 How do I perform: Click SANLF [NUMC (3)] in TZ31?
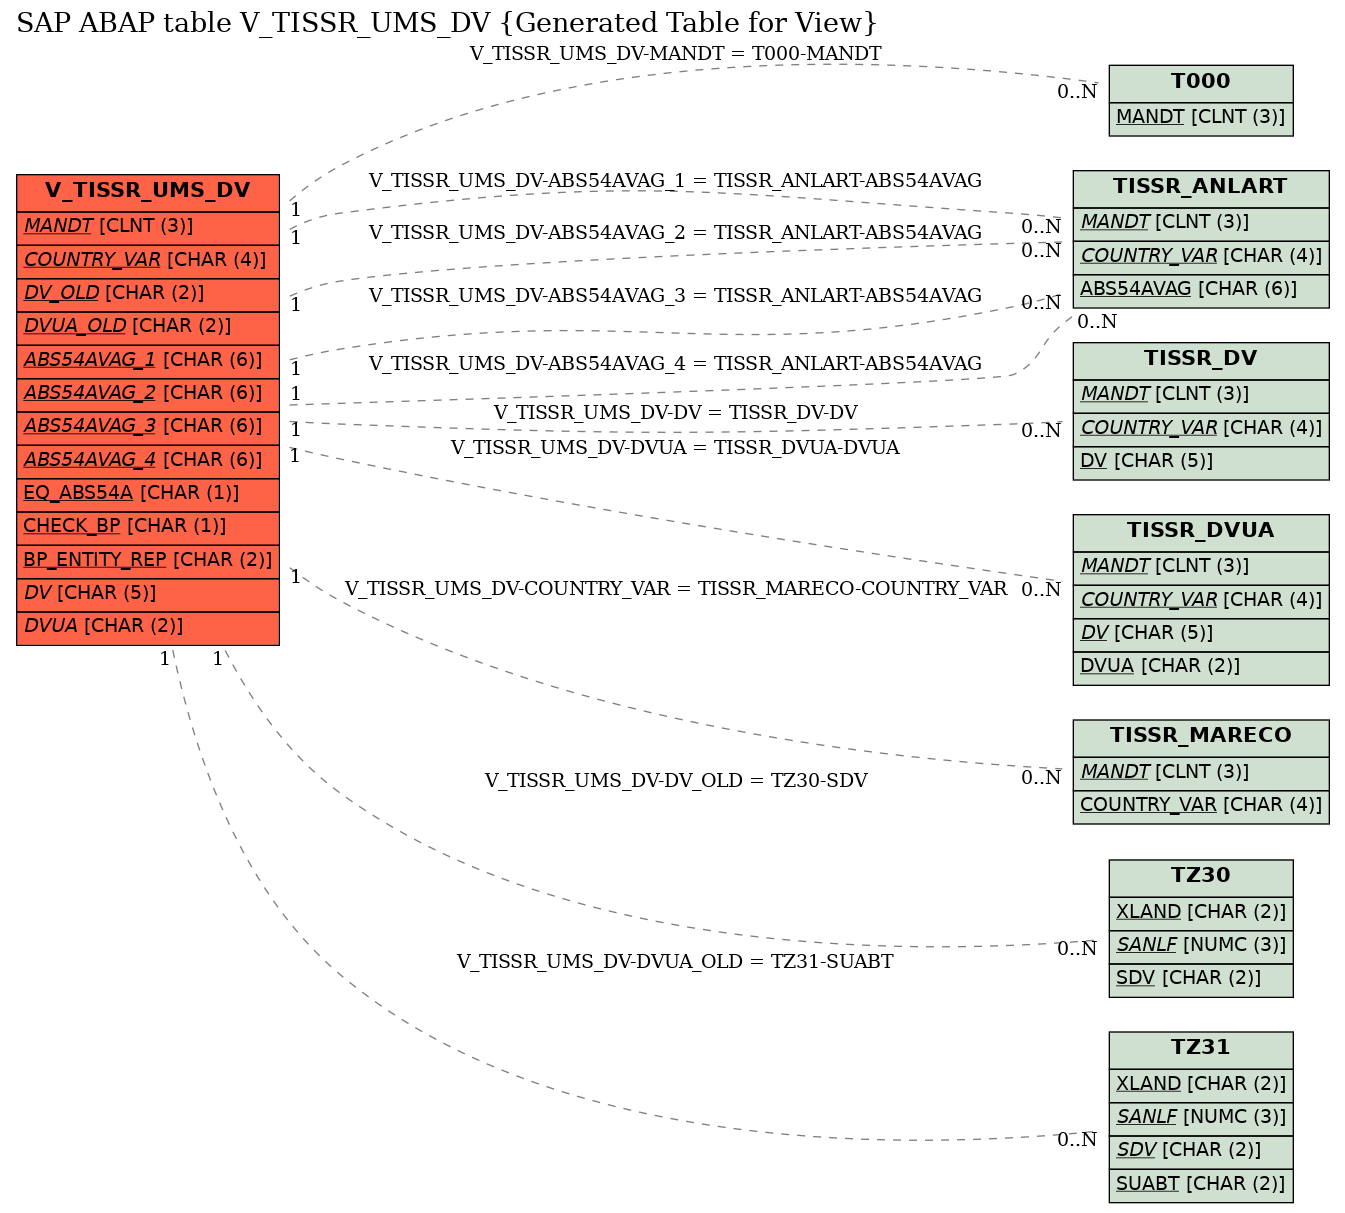(1201, 1118)
